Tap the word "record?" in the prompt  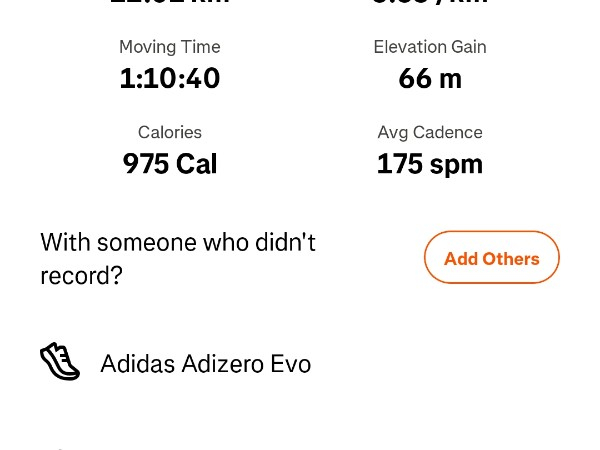click(x=82, y=276)
